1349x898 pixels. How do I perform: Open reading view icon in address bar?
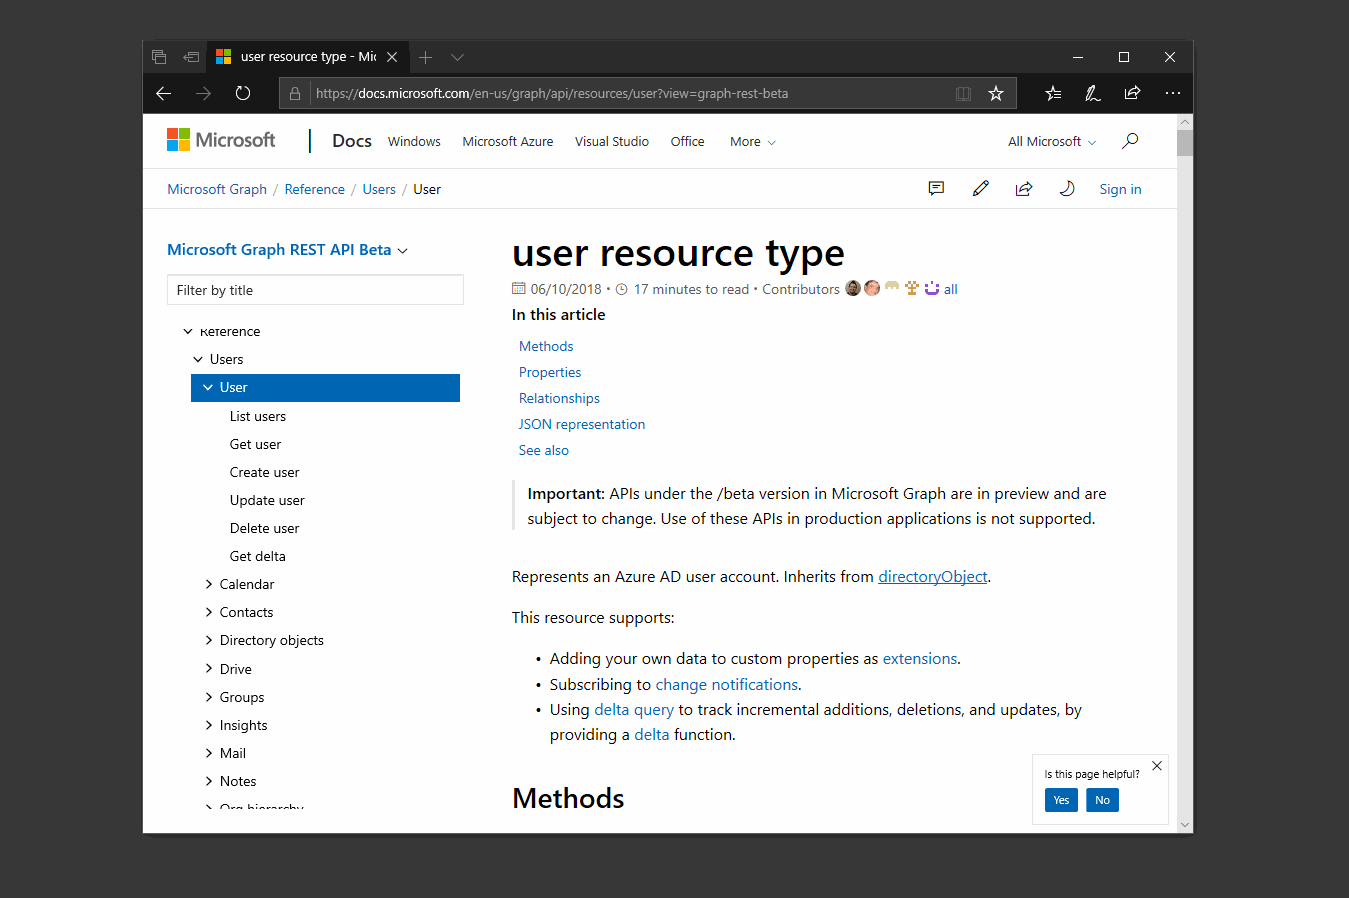963,93
